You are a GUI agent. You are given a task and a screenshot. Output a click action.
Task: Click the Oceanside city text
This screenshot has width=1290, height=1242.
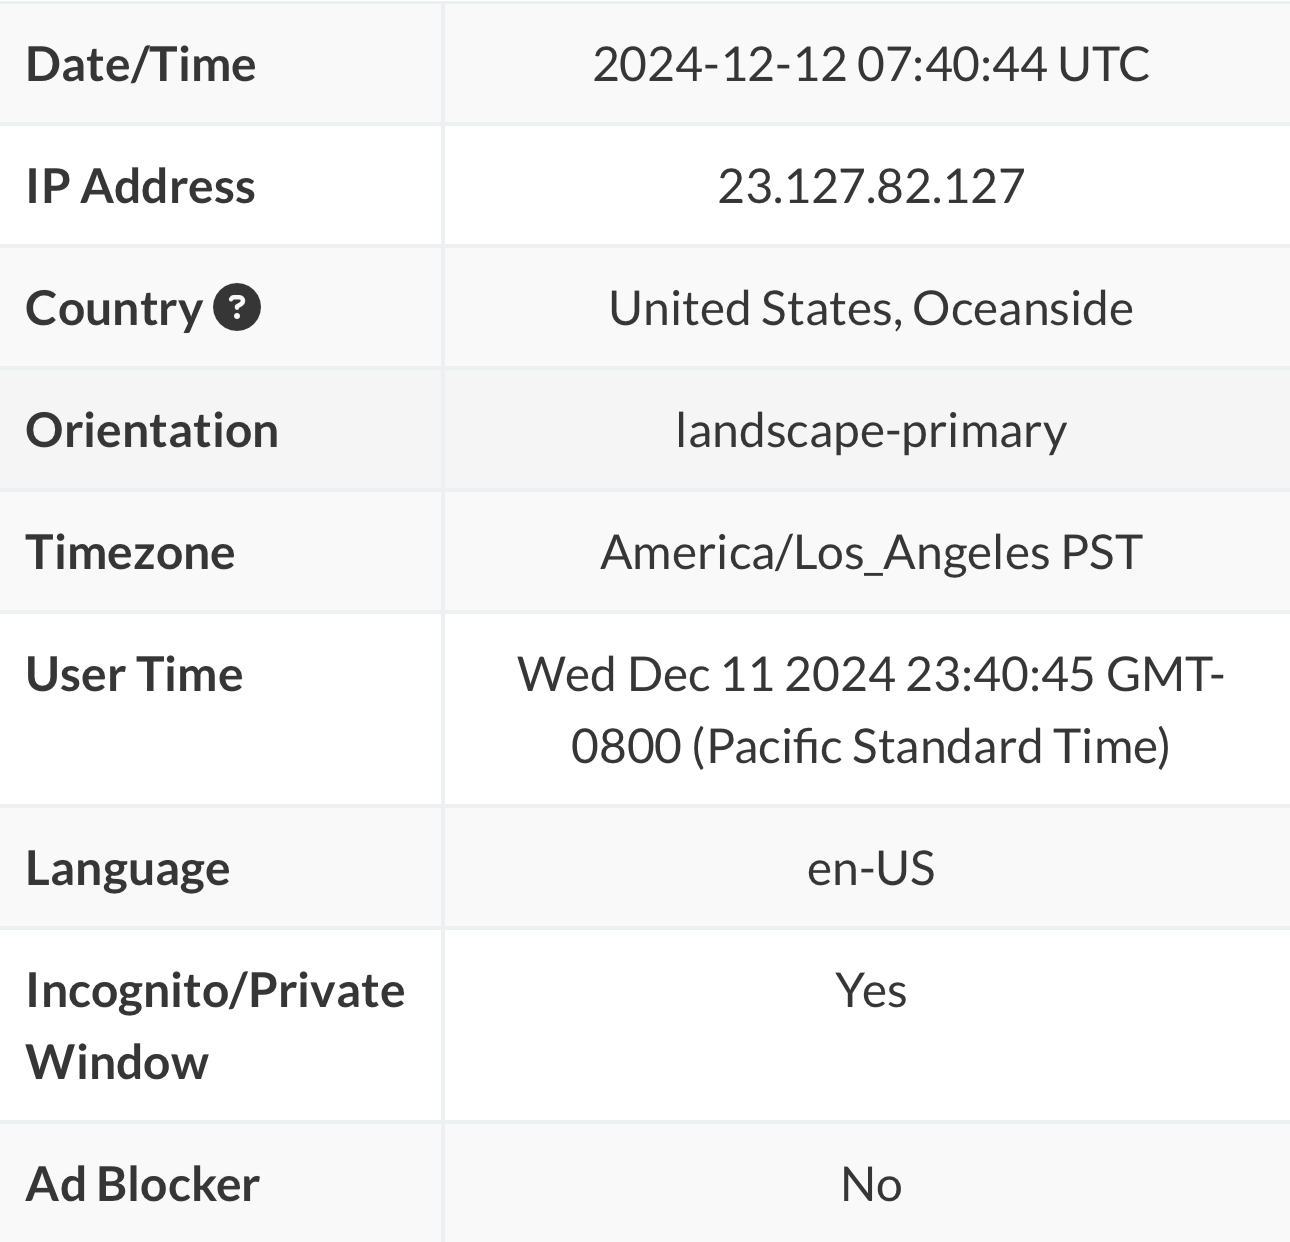(1022, 308)
